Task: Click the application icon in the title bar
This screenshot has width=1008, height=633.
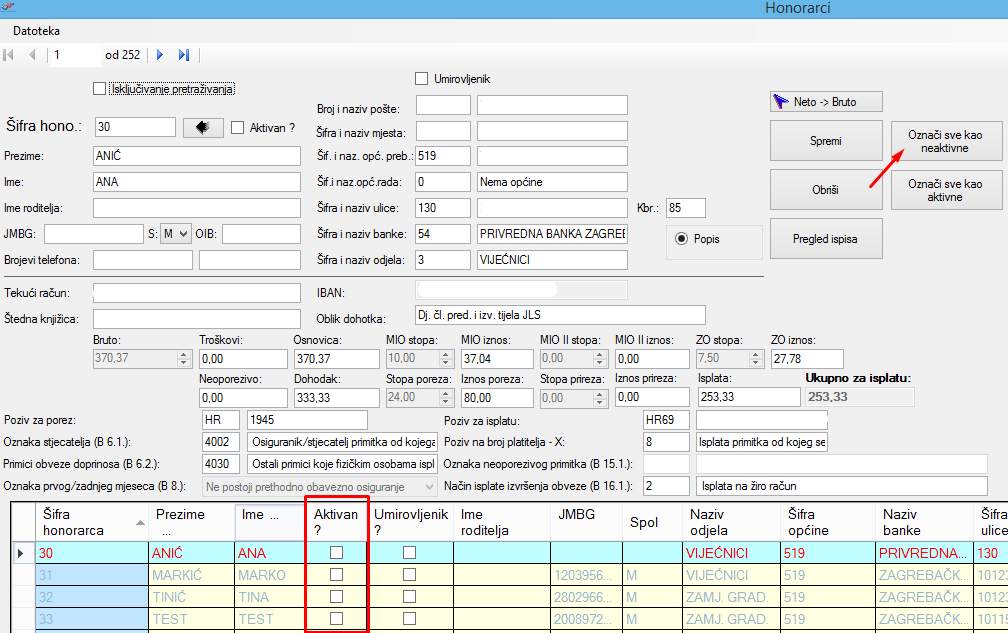Action: 10,6
